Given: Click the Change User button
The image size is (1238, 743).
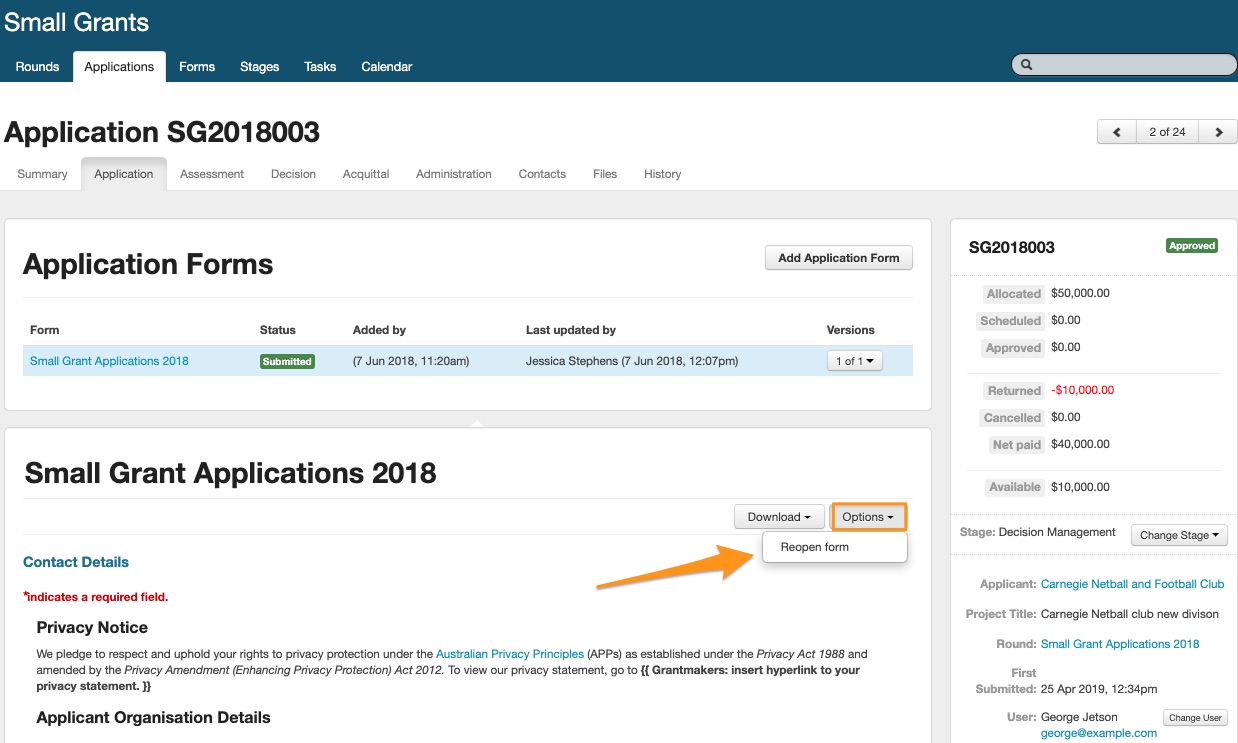Looking at the screenshot, I should [x=1195, y=718].
